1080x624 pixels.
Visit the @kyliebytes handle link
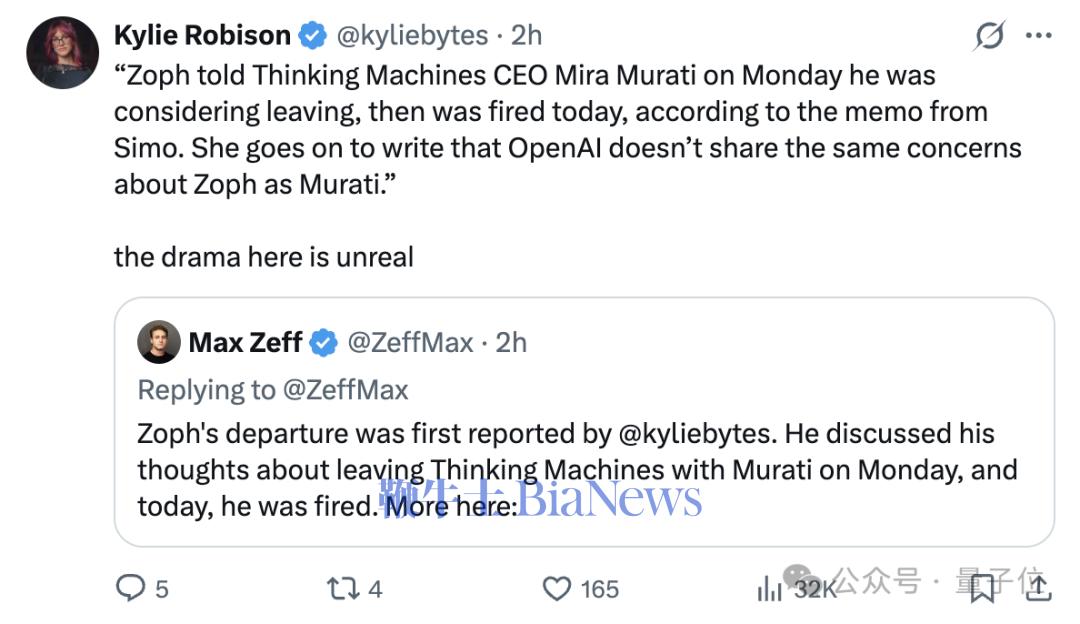pos(411,36)
